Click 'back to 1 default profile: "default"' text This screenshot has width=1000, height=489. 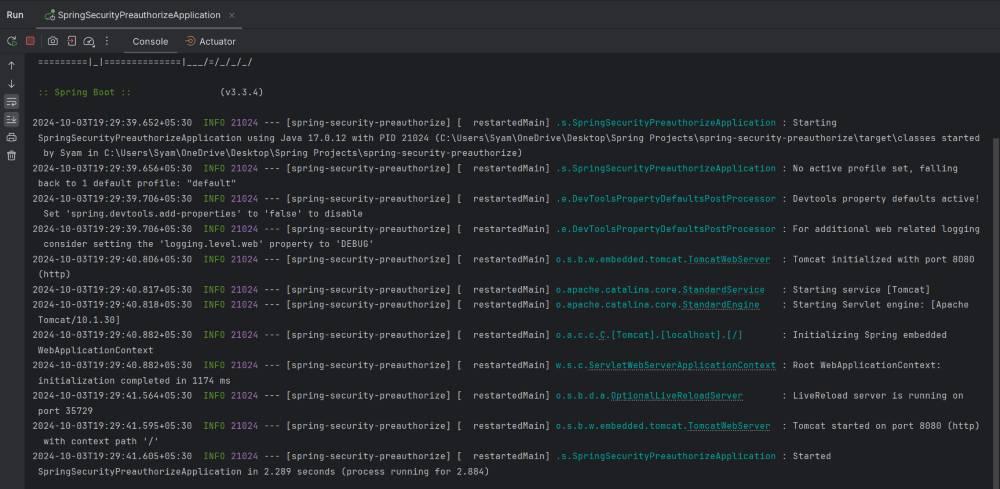[x=137, y=184]
